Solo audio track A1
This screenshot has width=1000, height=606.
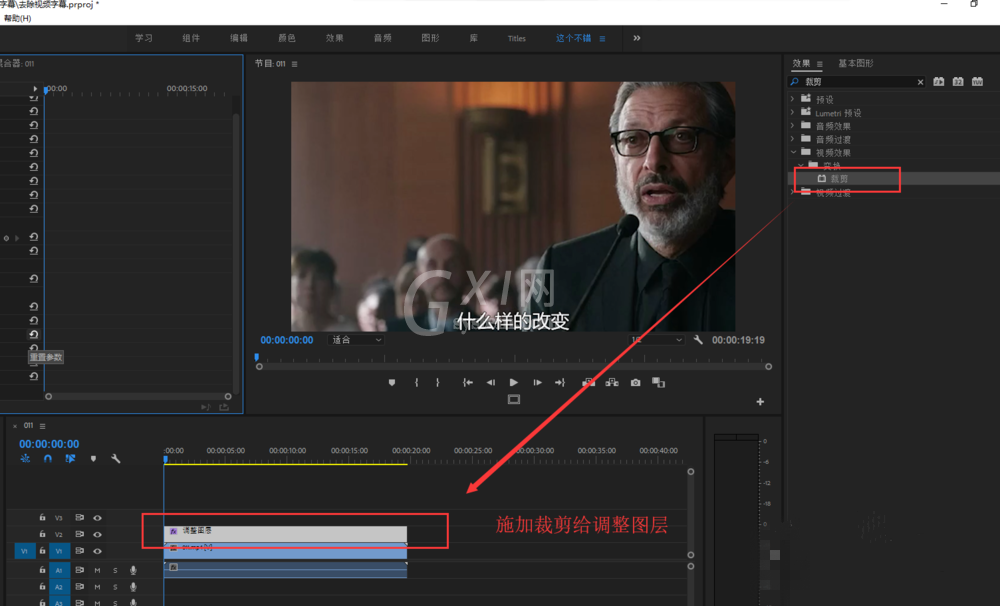115,570
